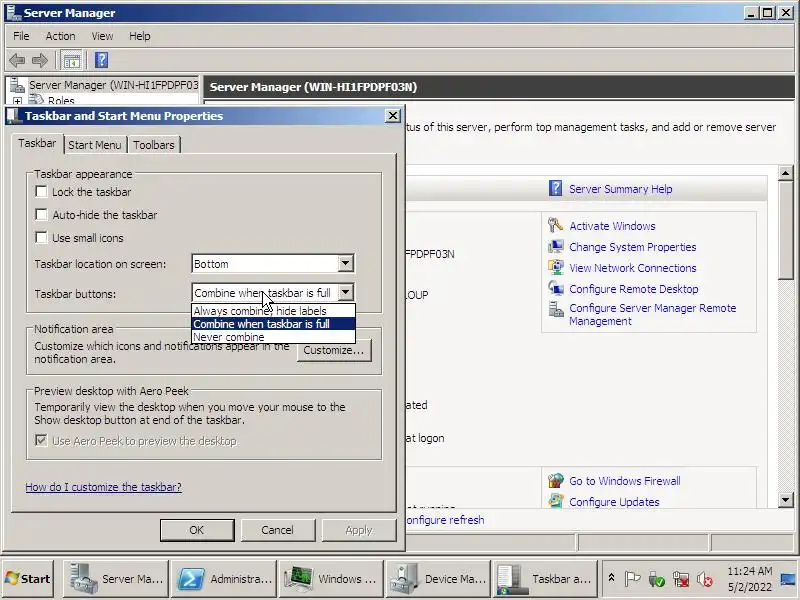Open the Action menu
The height and width of the screenshot is (600, 800).
(x=60, y=36)
